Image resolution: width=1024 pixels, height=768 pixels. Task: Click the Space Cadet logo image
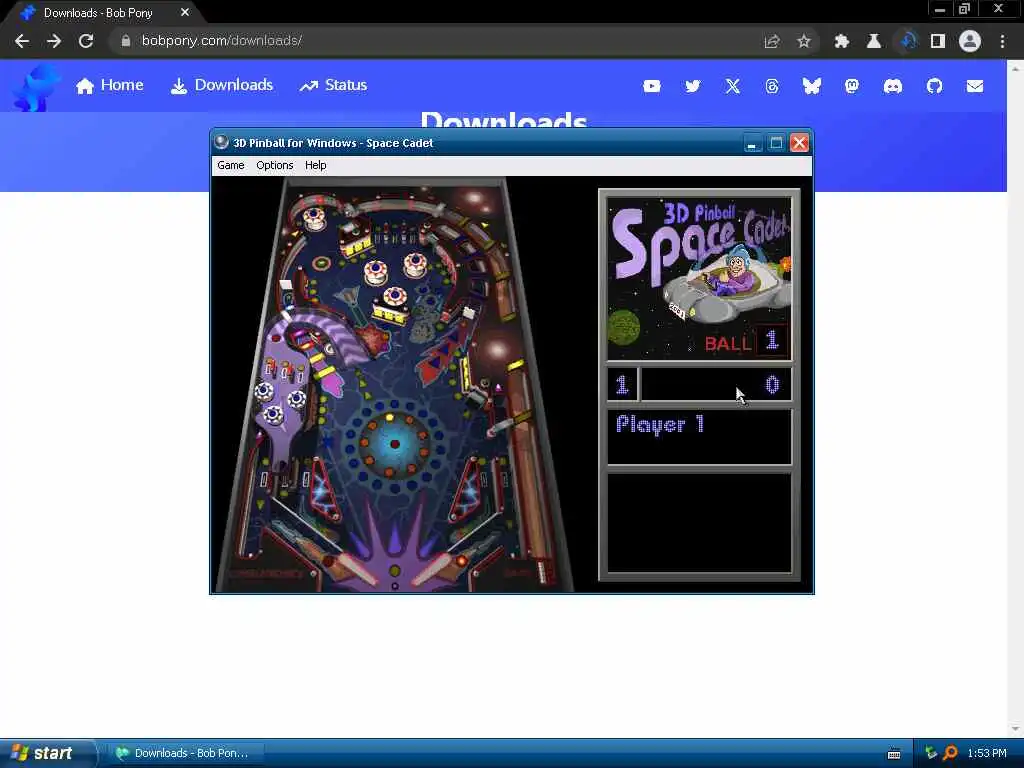699,279
